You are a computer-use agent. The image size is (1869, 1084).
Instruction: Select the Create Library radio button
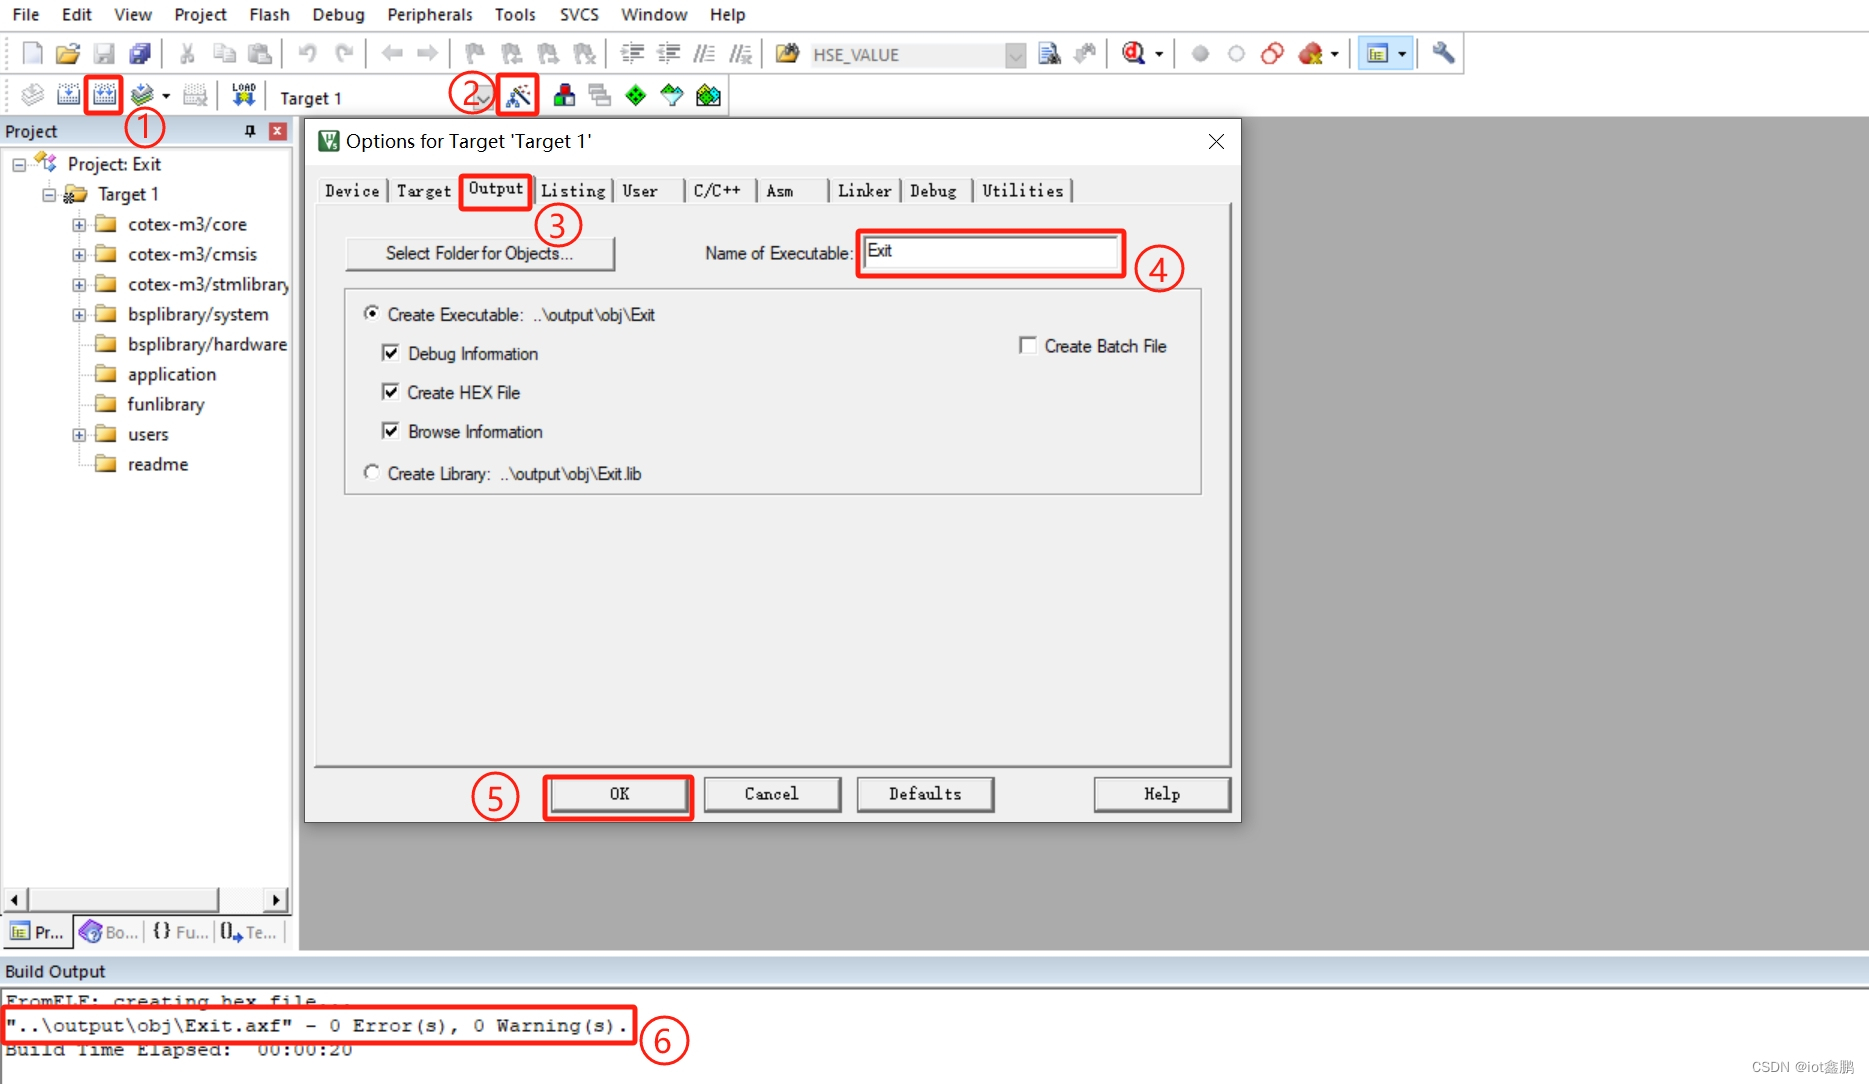click(x=371, y=472)
